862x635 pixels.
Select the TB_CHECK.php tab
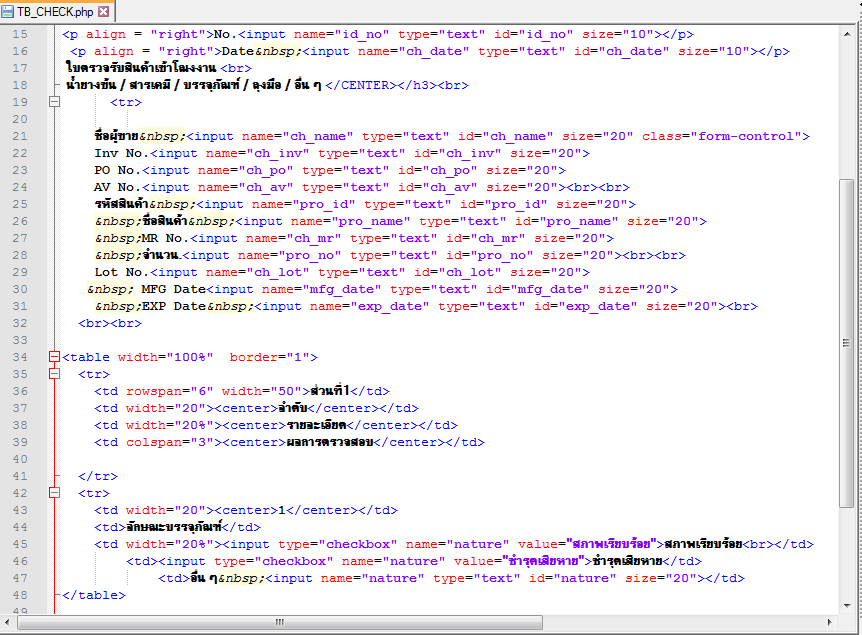55,12
